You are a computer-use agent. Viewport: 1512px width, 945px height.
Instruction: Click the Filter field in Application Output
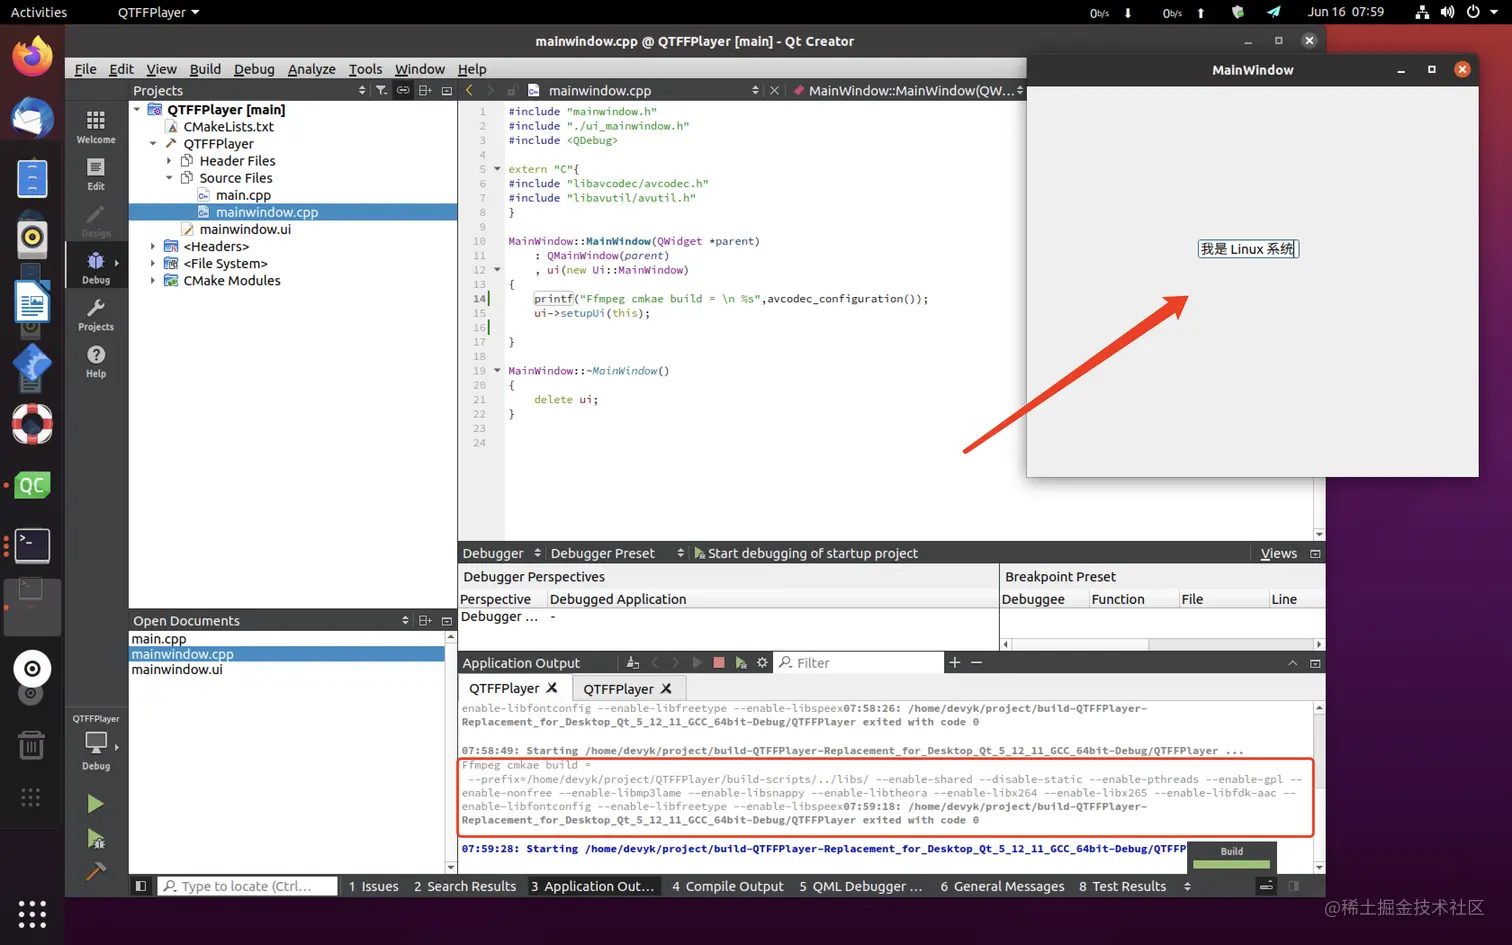pos(859,663)
